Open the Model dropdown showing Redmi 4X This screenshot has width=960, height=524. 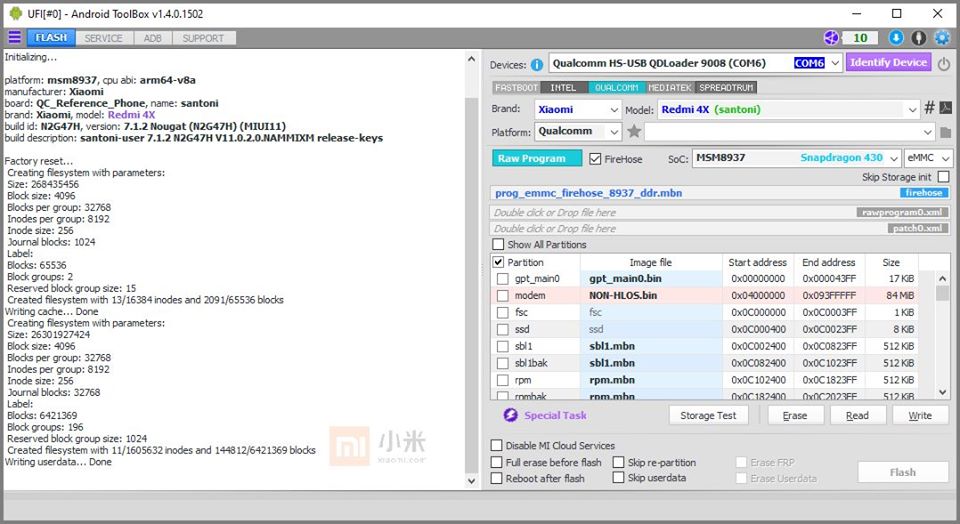788,110
